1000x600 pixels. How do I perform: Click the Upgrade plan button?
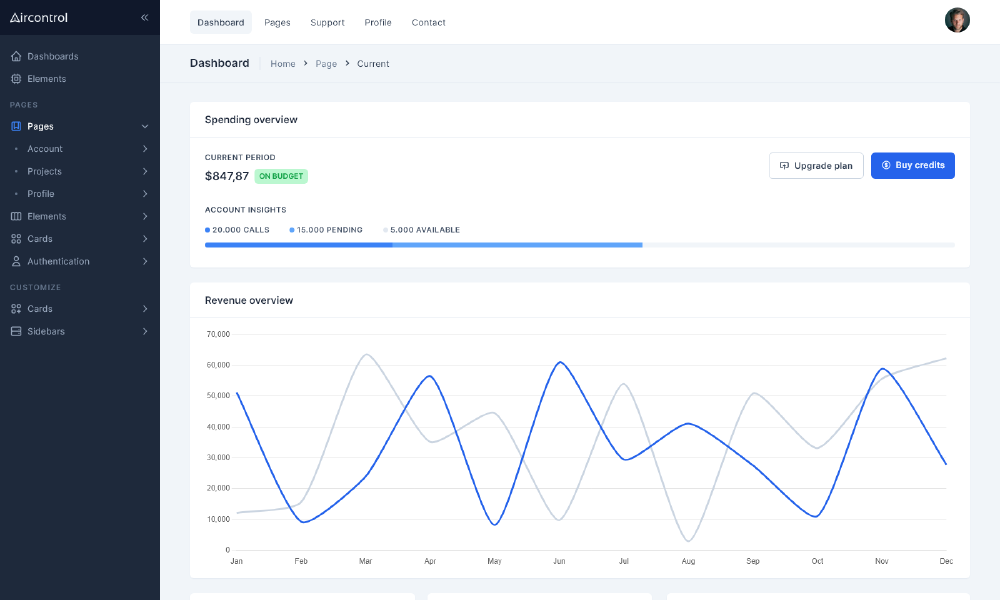pos(816,165)
